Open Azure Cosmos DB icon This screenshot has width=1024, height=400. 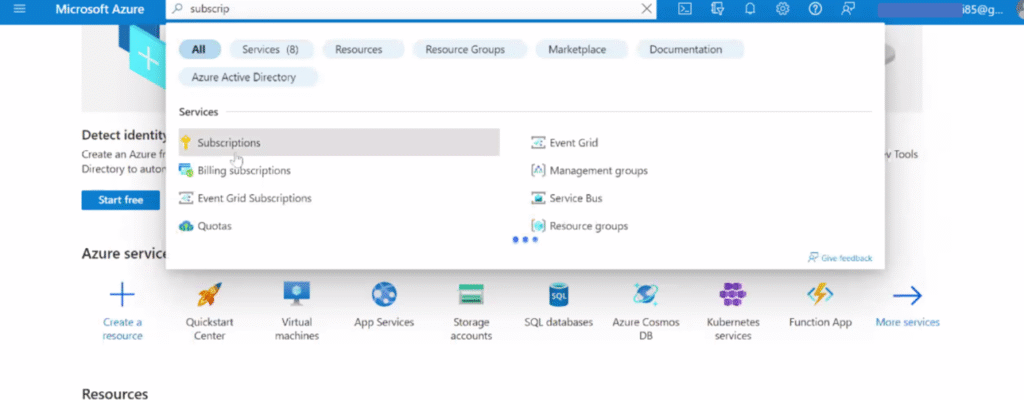pos(645,295)
